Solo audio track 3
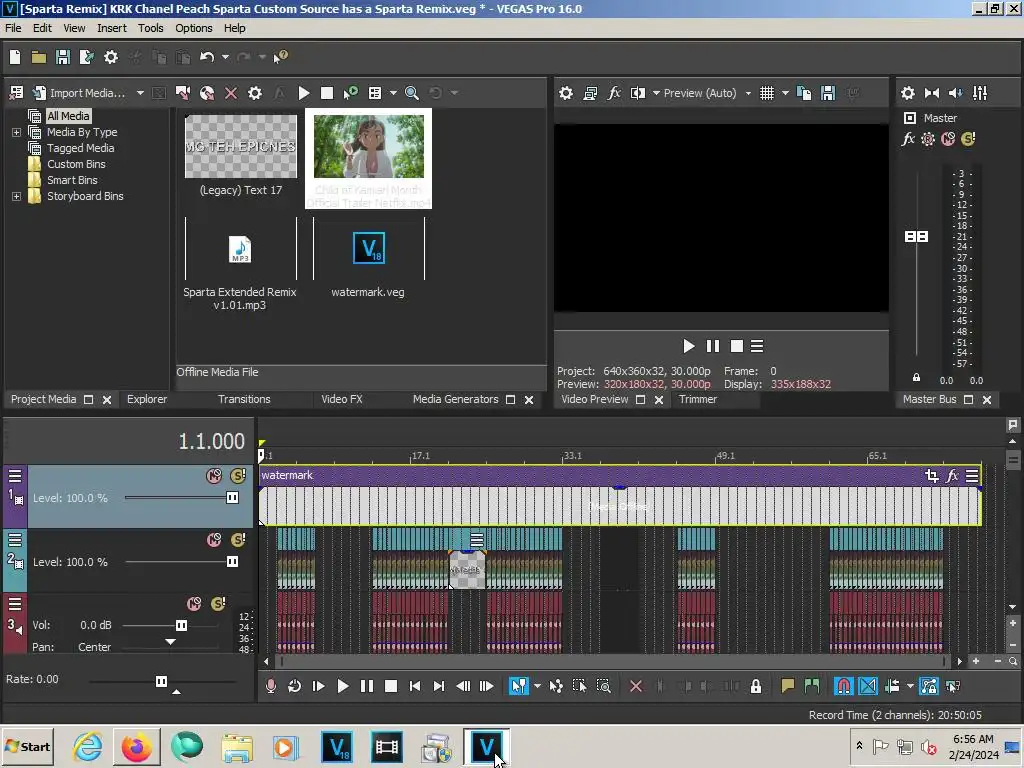 pos(218,603)
